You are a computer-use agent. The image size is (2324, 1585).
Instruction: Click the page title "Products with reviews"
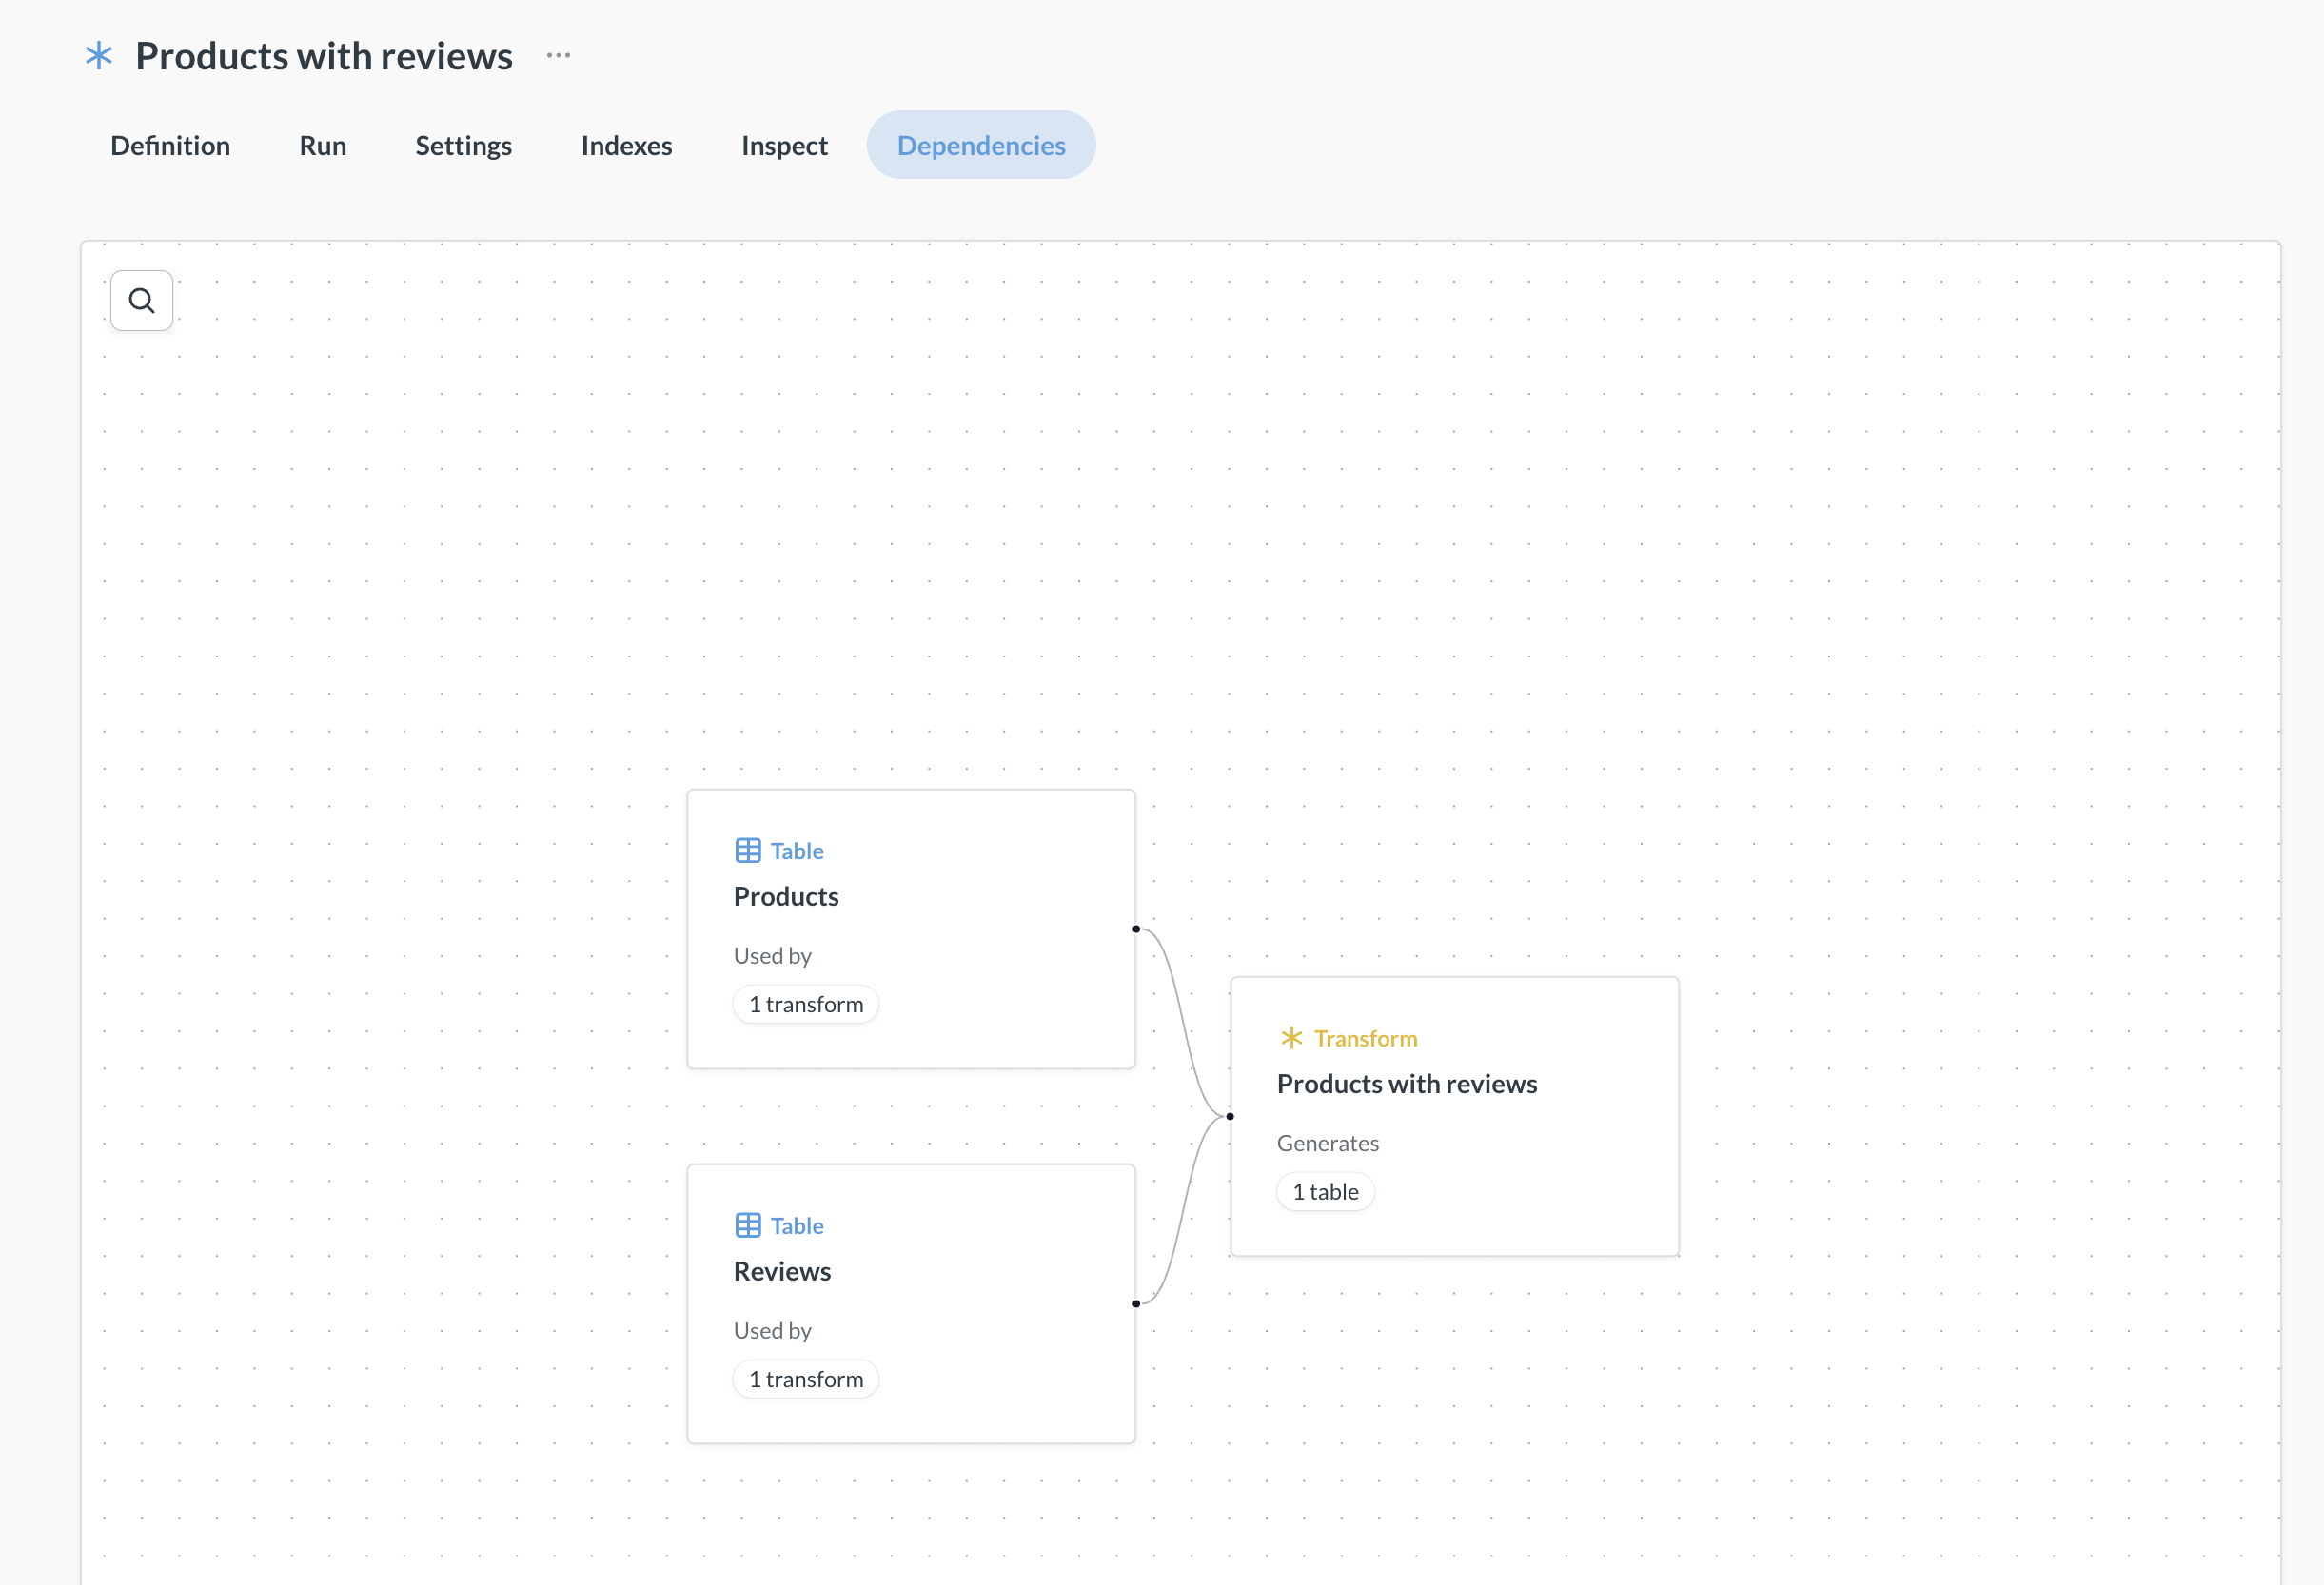coord(324,56)
